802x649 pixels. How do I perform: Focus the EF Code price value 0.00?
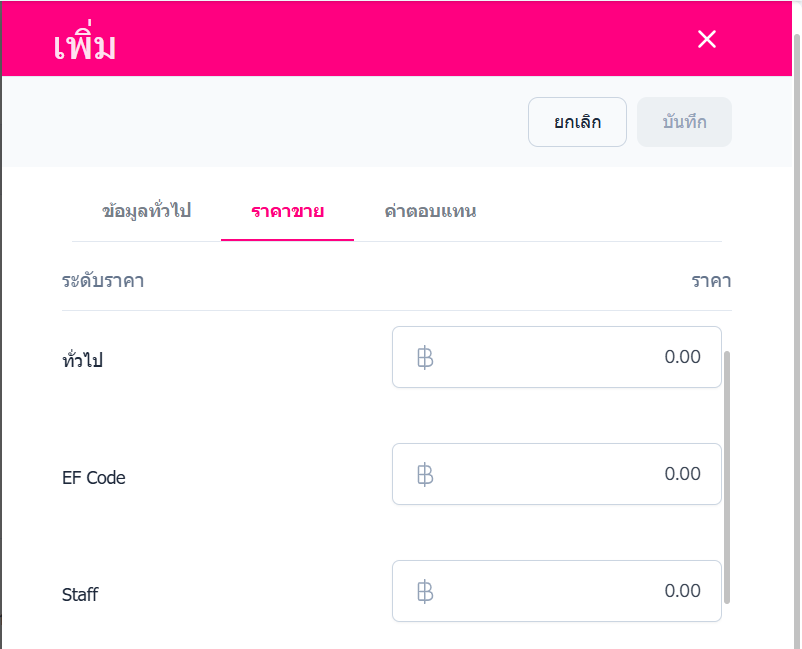point(682,474)
